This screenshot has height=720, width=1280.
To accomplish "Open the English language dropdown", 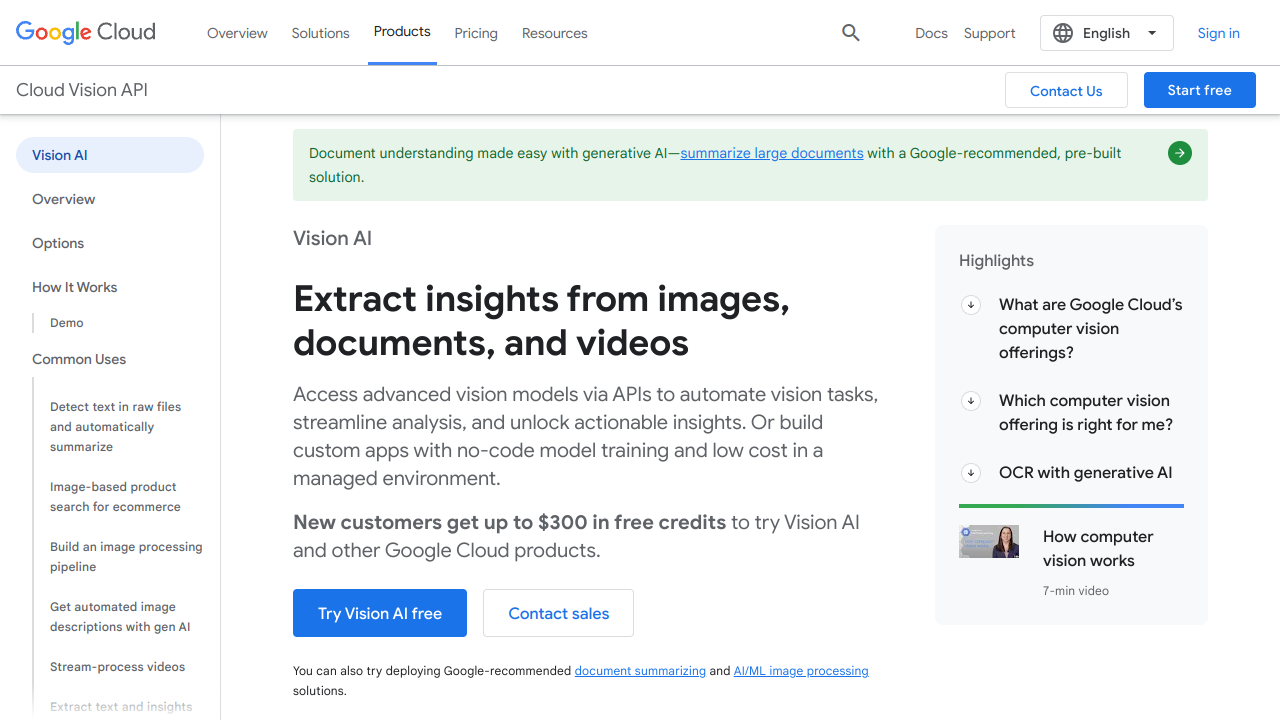I will pyautogui.click(x=1107, y=33).
